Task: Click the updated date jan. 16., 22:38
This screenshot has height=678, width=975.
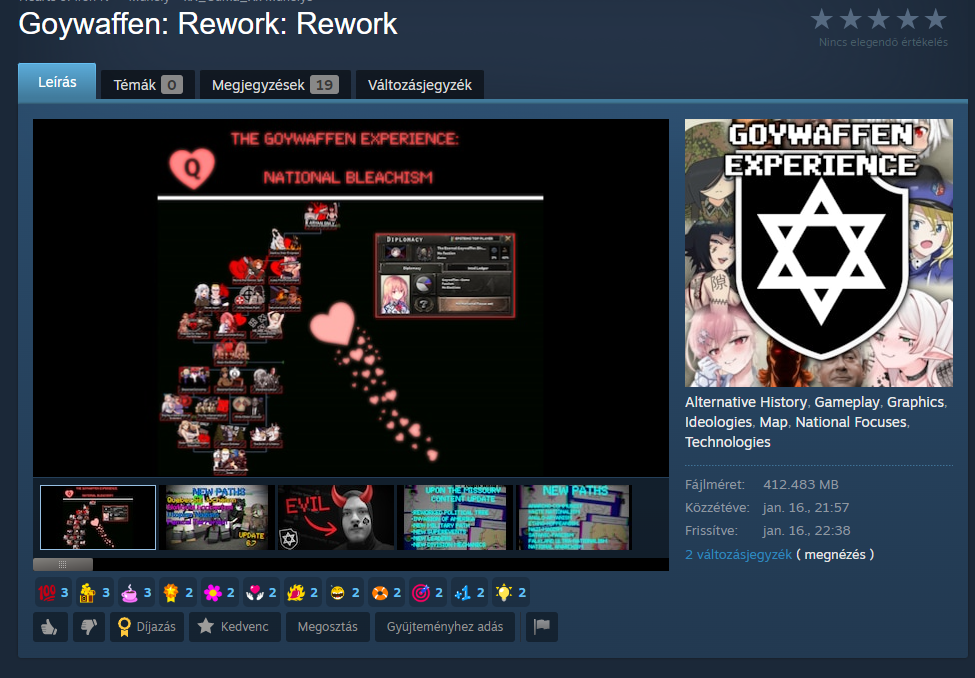Action: point(806,531)
